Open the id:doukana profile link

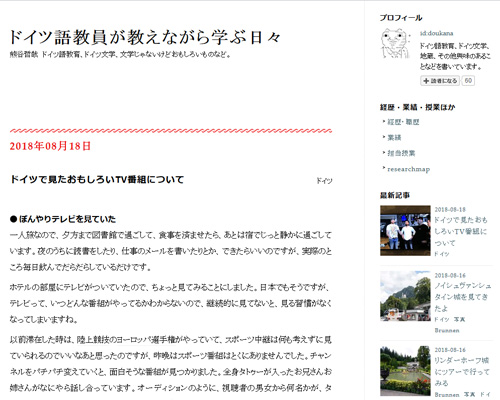point(436,33)
